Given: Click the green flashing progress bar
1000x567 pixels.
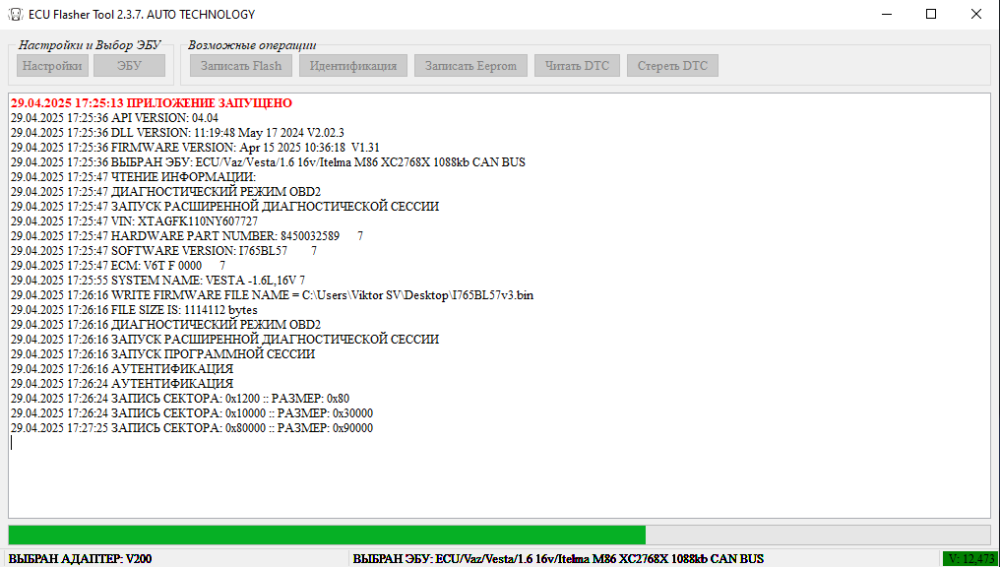Looking at the screenshot, I should pyautogui.click(x=327, y=535).
